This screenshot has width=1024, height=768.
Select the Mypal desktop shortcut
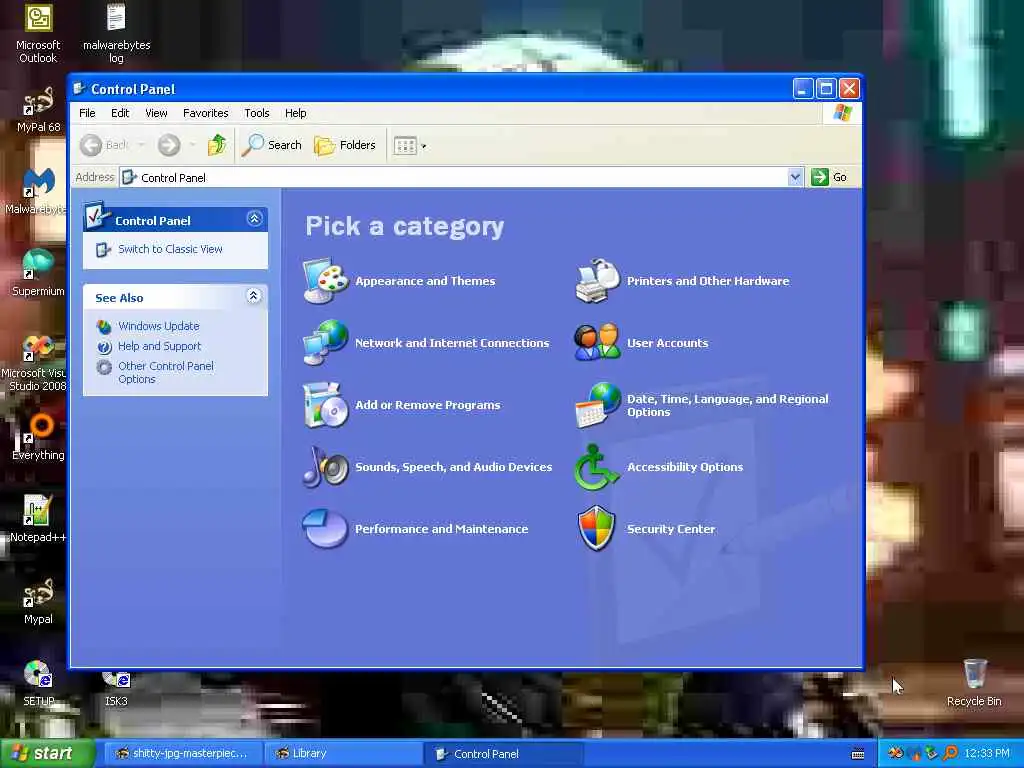(x=38, y=601)
